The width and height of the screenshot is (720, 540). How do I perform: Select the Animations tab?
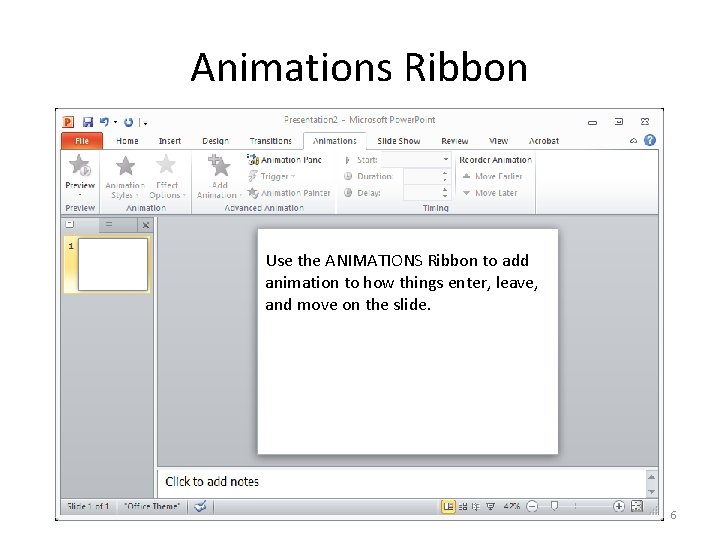pyautogui.click(x=335, y=141)
